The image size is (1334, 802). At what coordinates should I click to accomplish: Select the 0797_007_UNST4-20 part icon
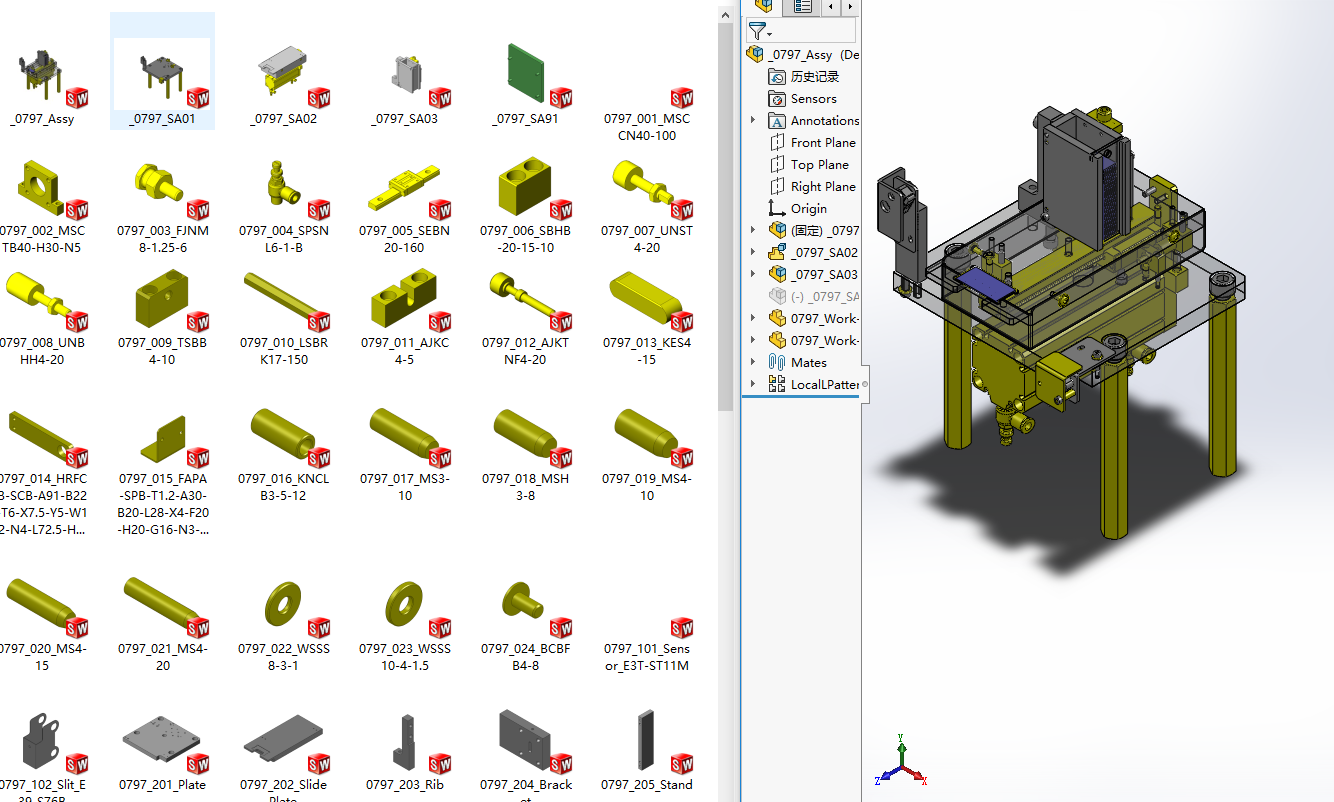click(x=647, y=188)
